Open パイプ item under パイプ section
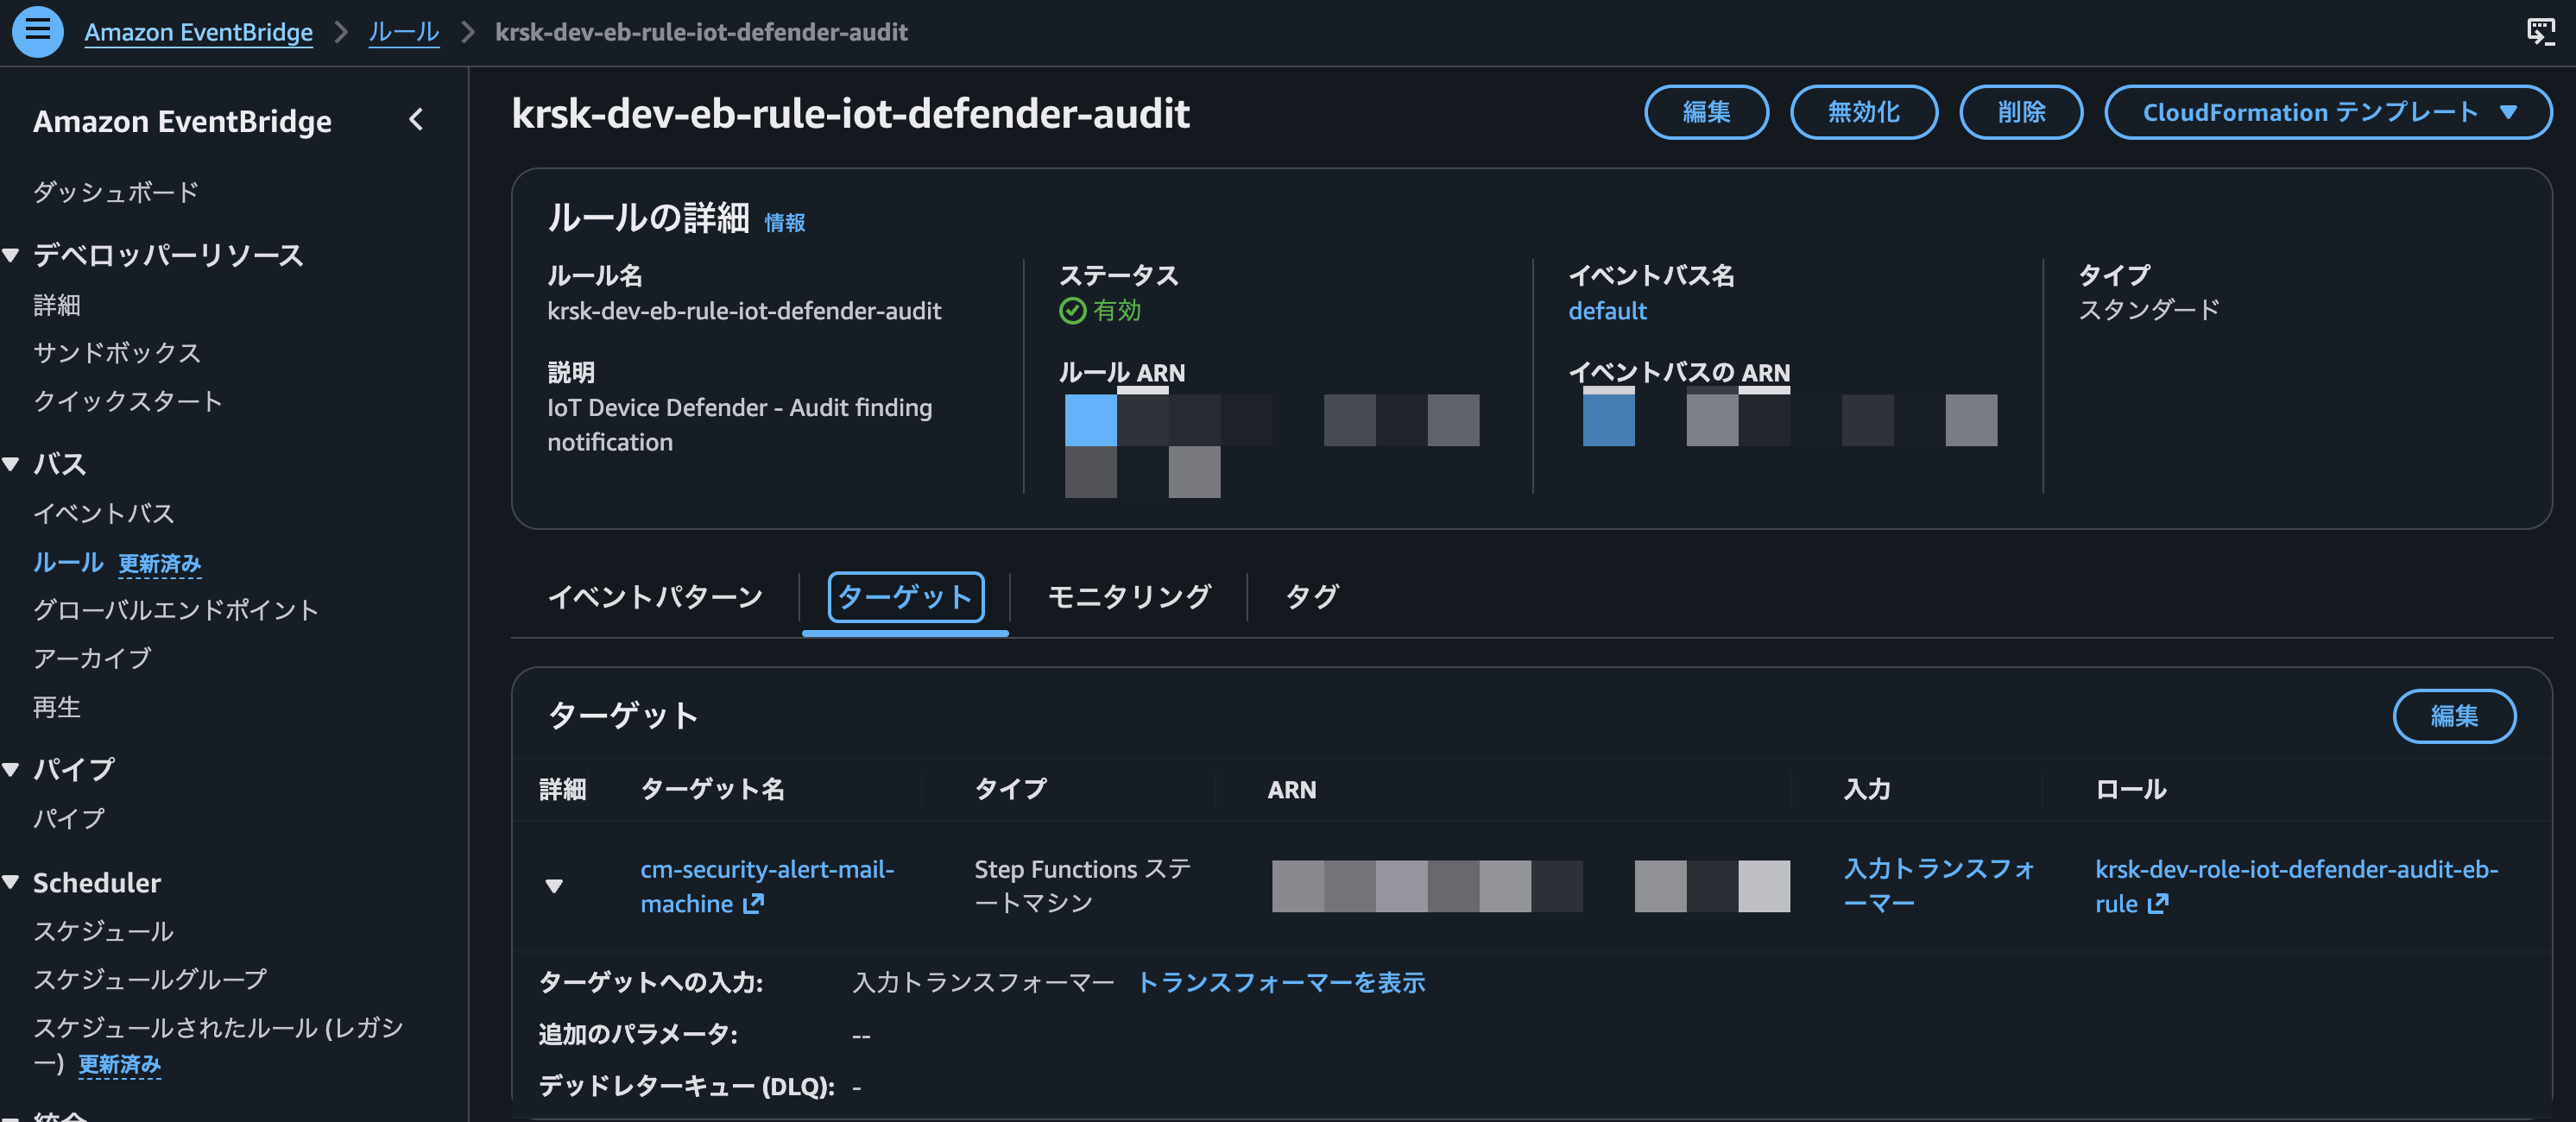The image size is (2576, 1122). 69,818
